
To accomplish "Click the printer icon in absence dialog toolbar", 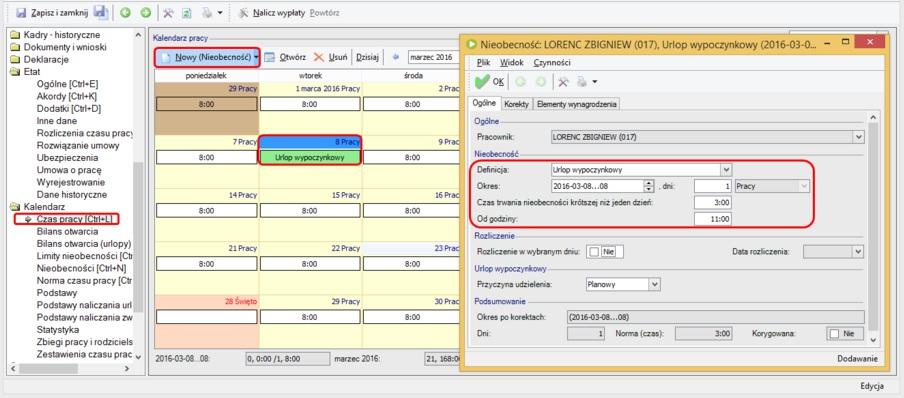I will click(582, 81).
